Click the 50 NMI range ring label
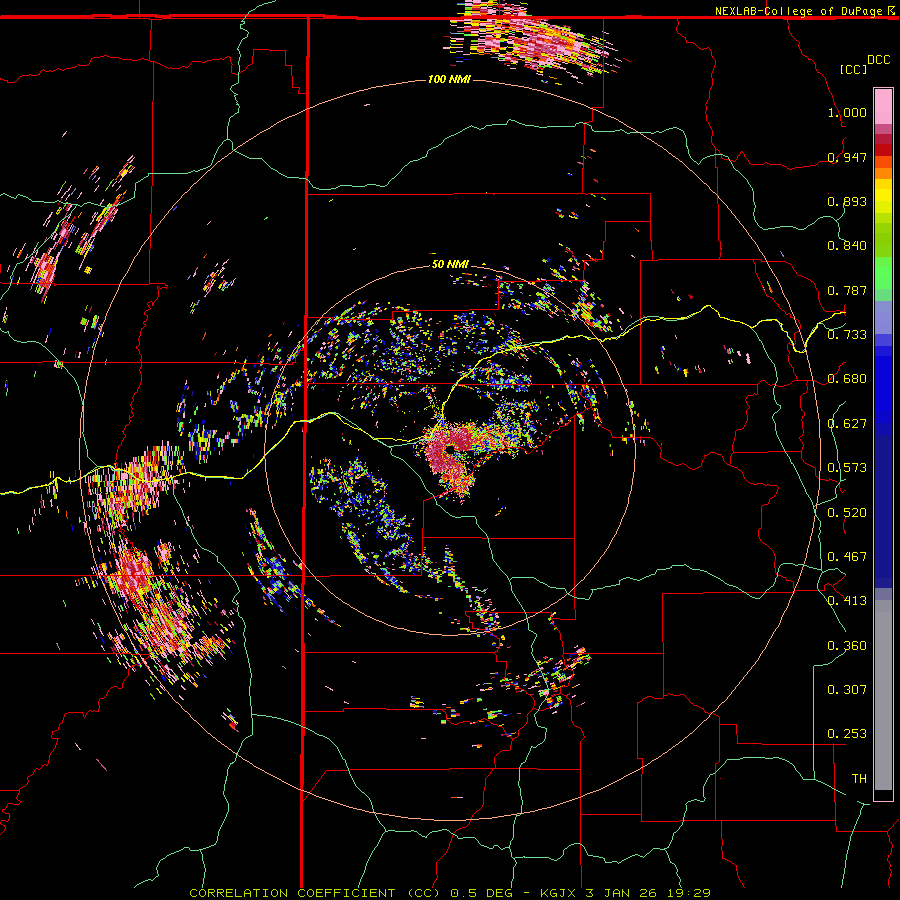 [451, 264]
